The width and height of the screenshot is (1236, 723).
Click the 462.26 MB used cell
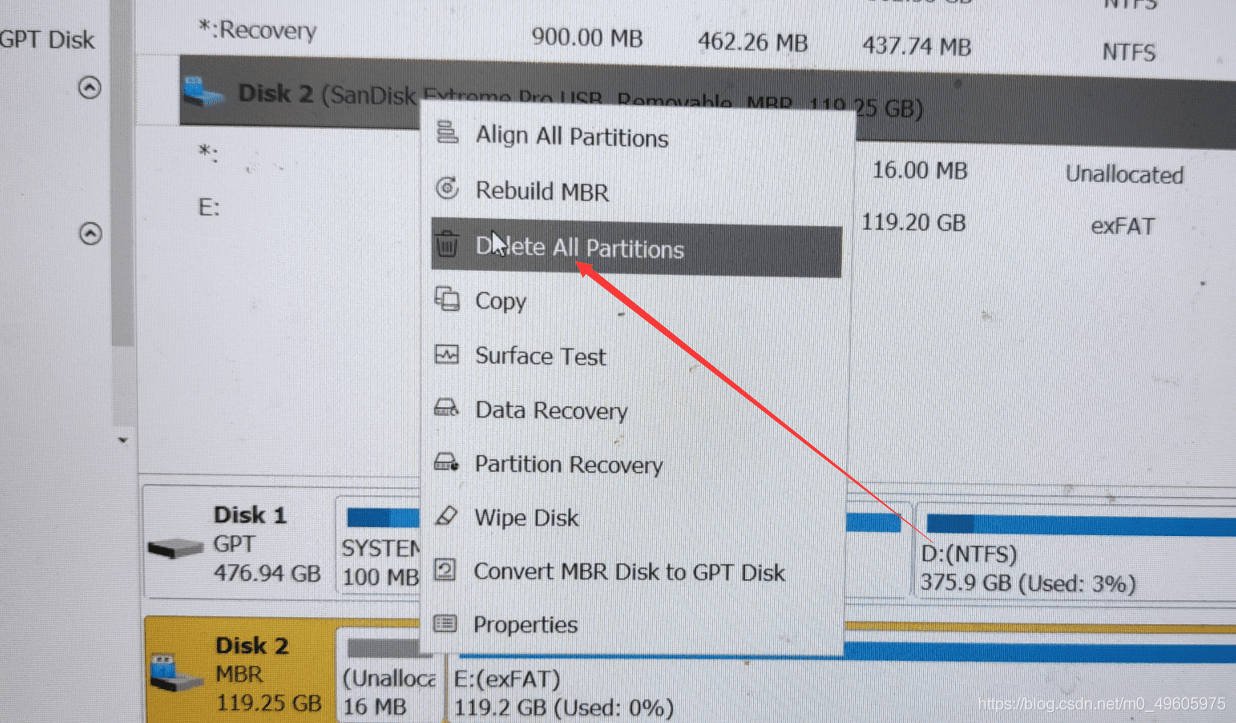pos(751,43)
